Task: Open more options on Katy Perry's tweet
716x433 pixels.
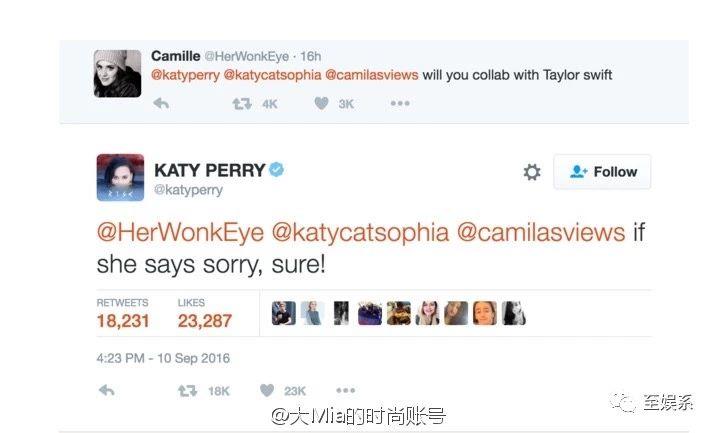Action: (x=346, y=391)
